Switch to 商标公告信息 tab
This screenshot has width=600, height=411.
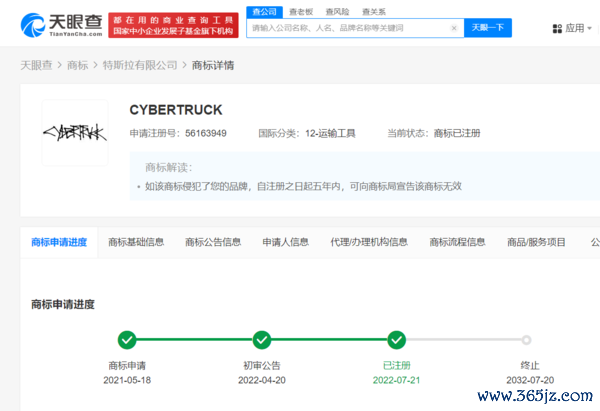213,242
